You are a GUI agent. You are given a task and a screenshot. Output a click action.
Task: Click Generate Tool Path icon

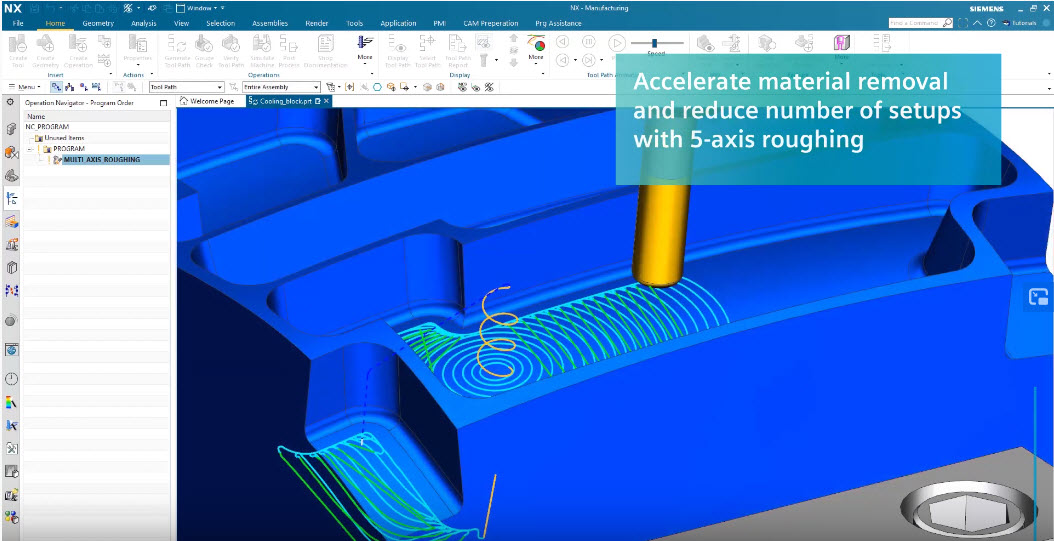(x=177, y=44)
